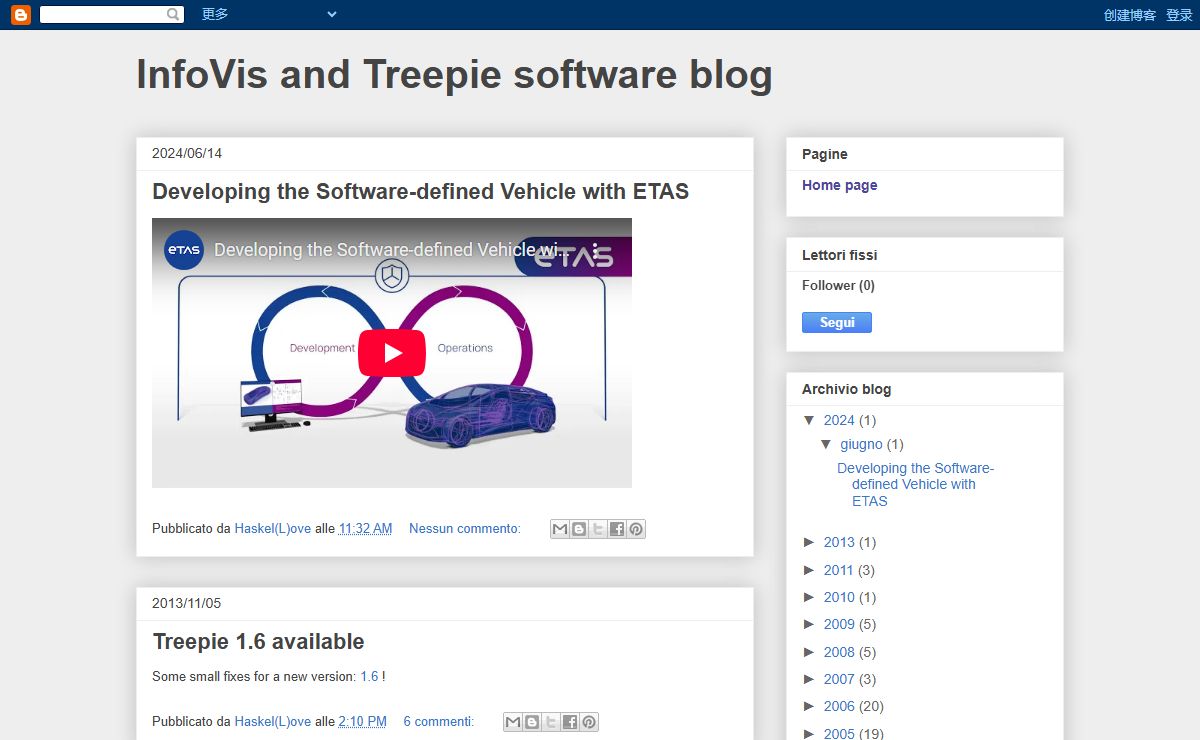
Task: Click the 2024/06/14 date header
Action: point(187,154)
